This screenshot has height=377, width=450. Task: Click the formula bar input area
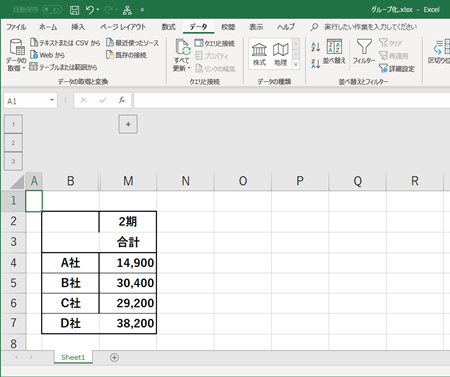tap(292, 100)
